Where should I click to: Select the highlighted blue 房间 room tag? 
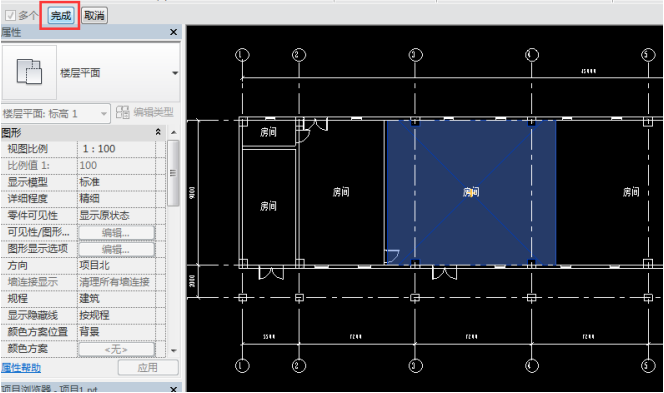(470, 192)
